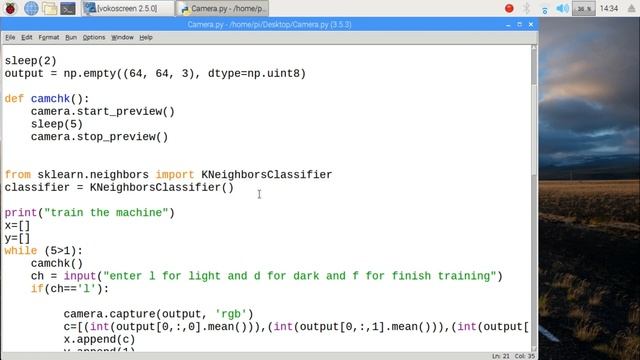This screenshot has height=360, width=640.
Task: Click the eject icon in tray
Action: (x=631, y=8)
